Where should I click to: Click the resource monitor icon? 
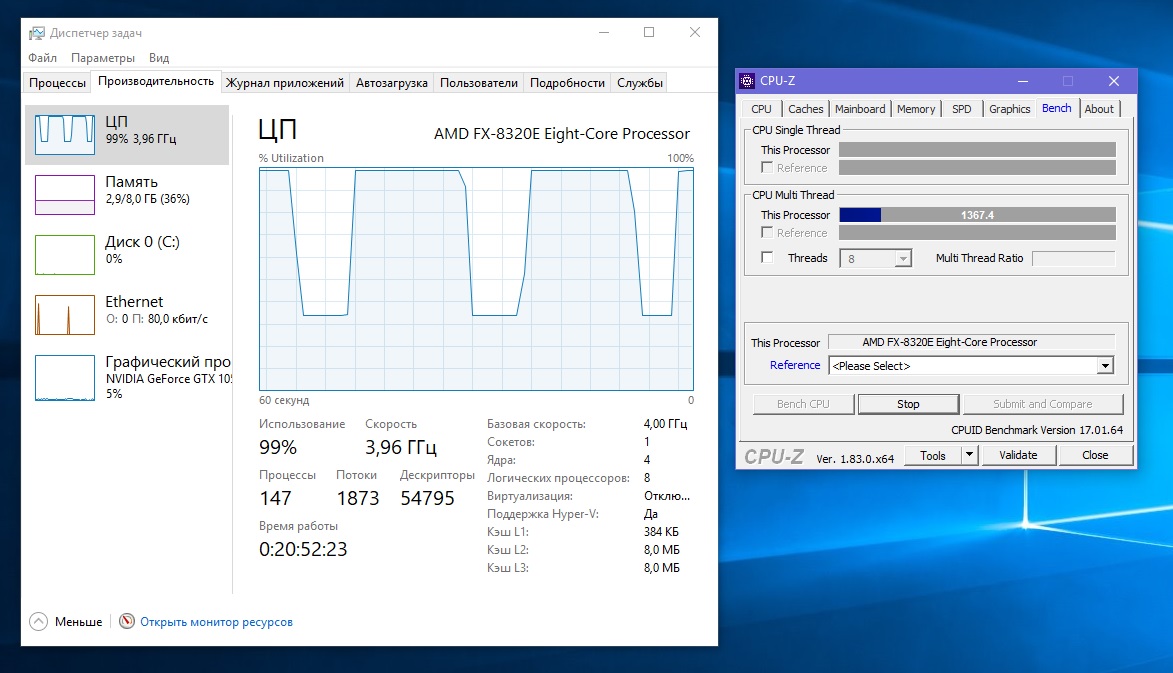[x=127, y=621]
